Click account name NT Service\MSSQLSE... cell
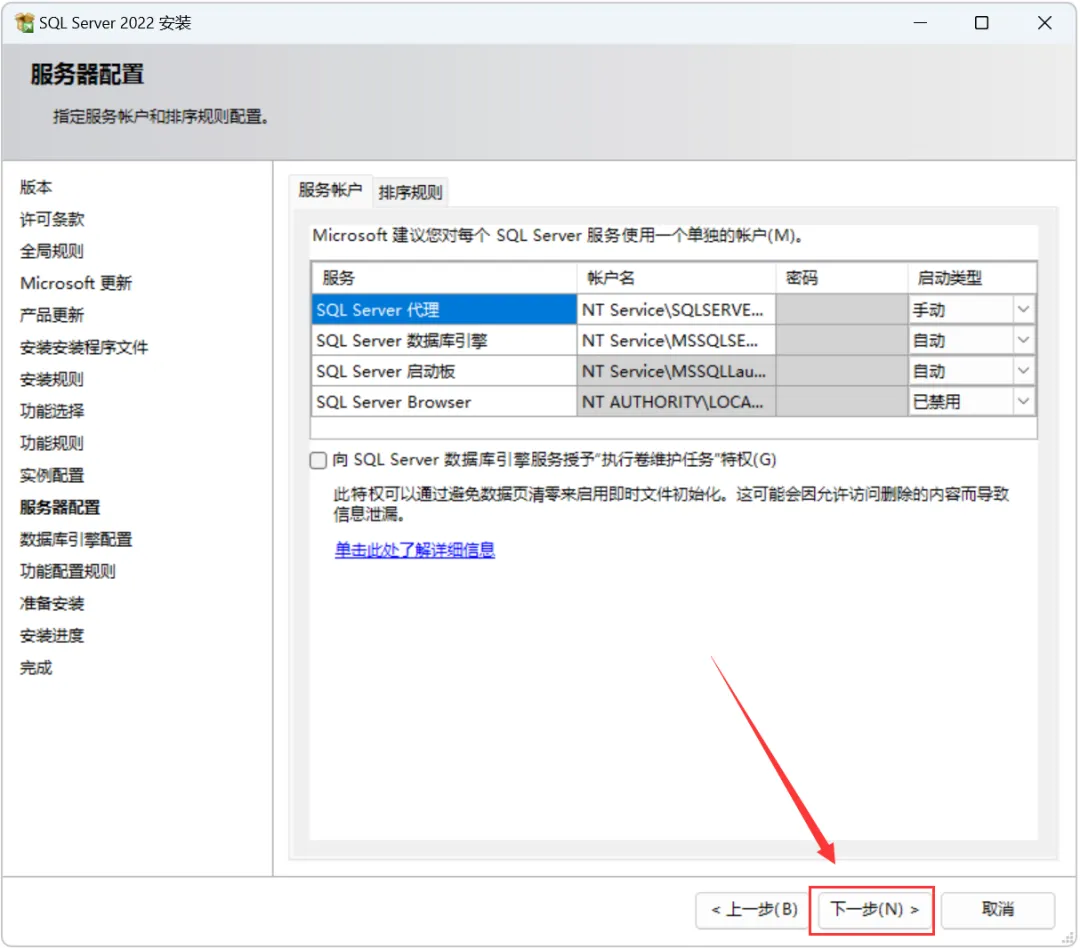 click(676, 340)
